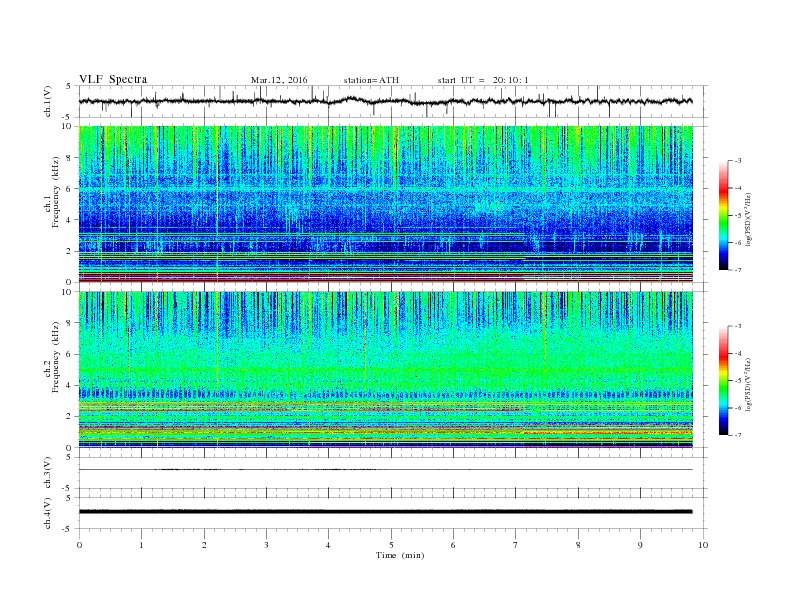This screenshot has width=792, height=612.
Task: Click the "-3" label on ch.1 colorbar
Action: pyautogui.click(x=737, y=161)
